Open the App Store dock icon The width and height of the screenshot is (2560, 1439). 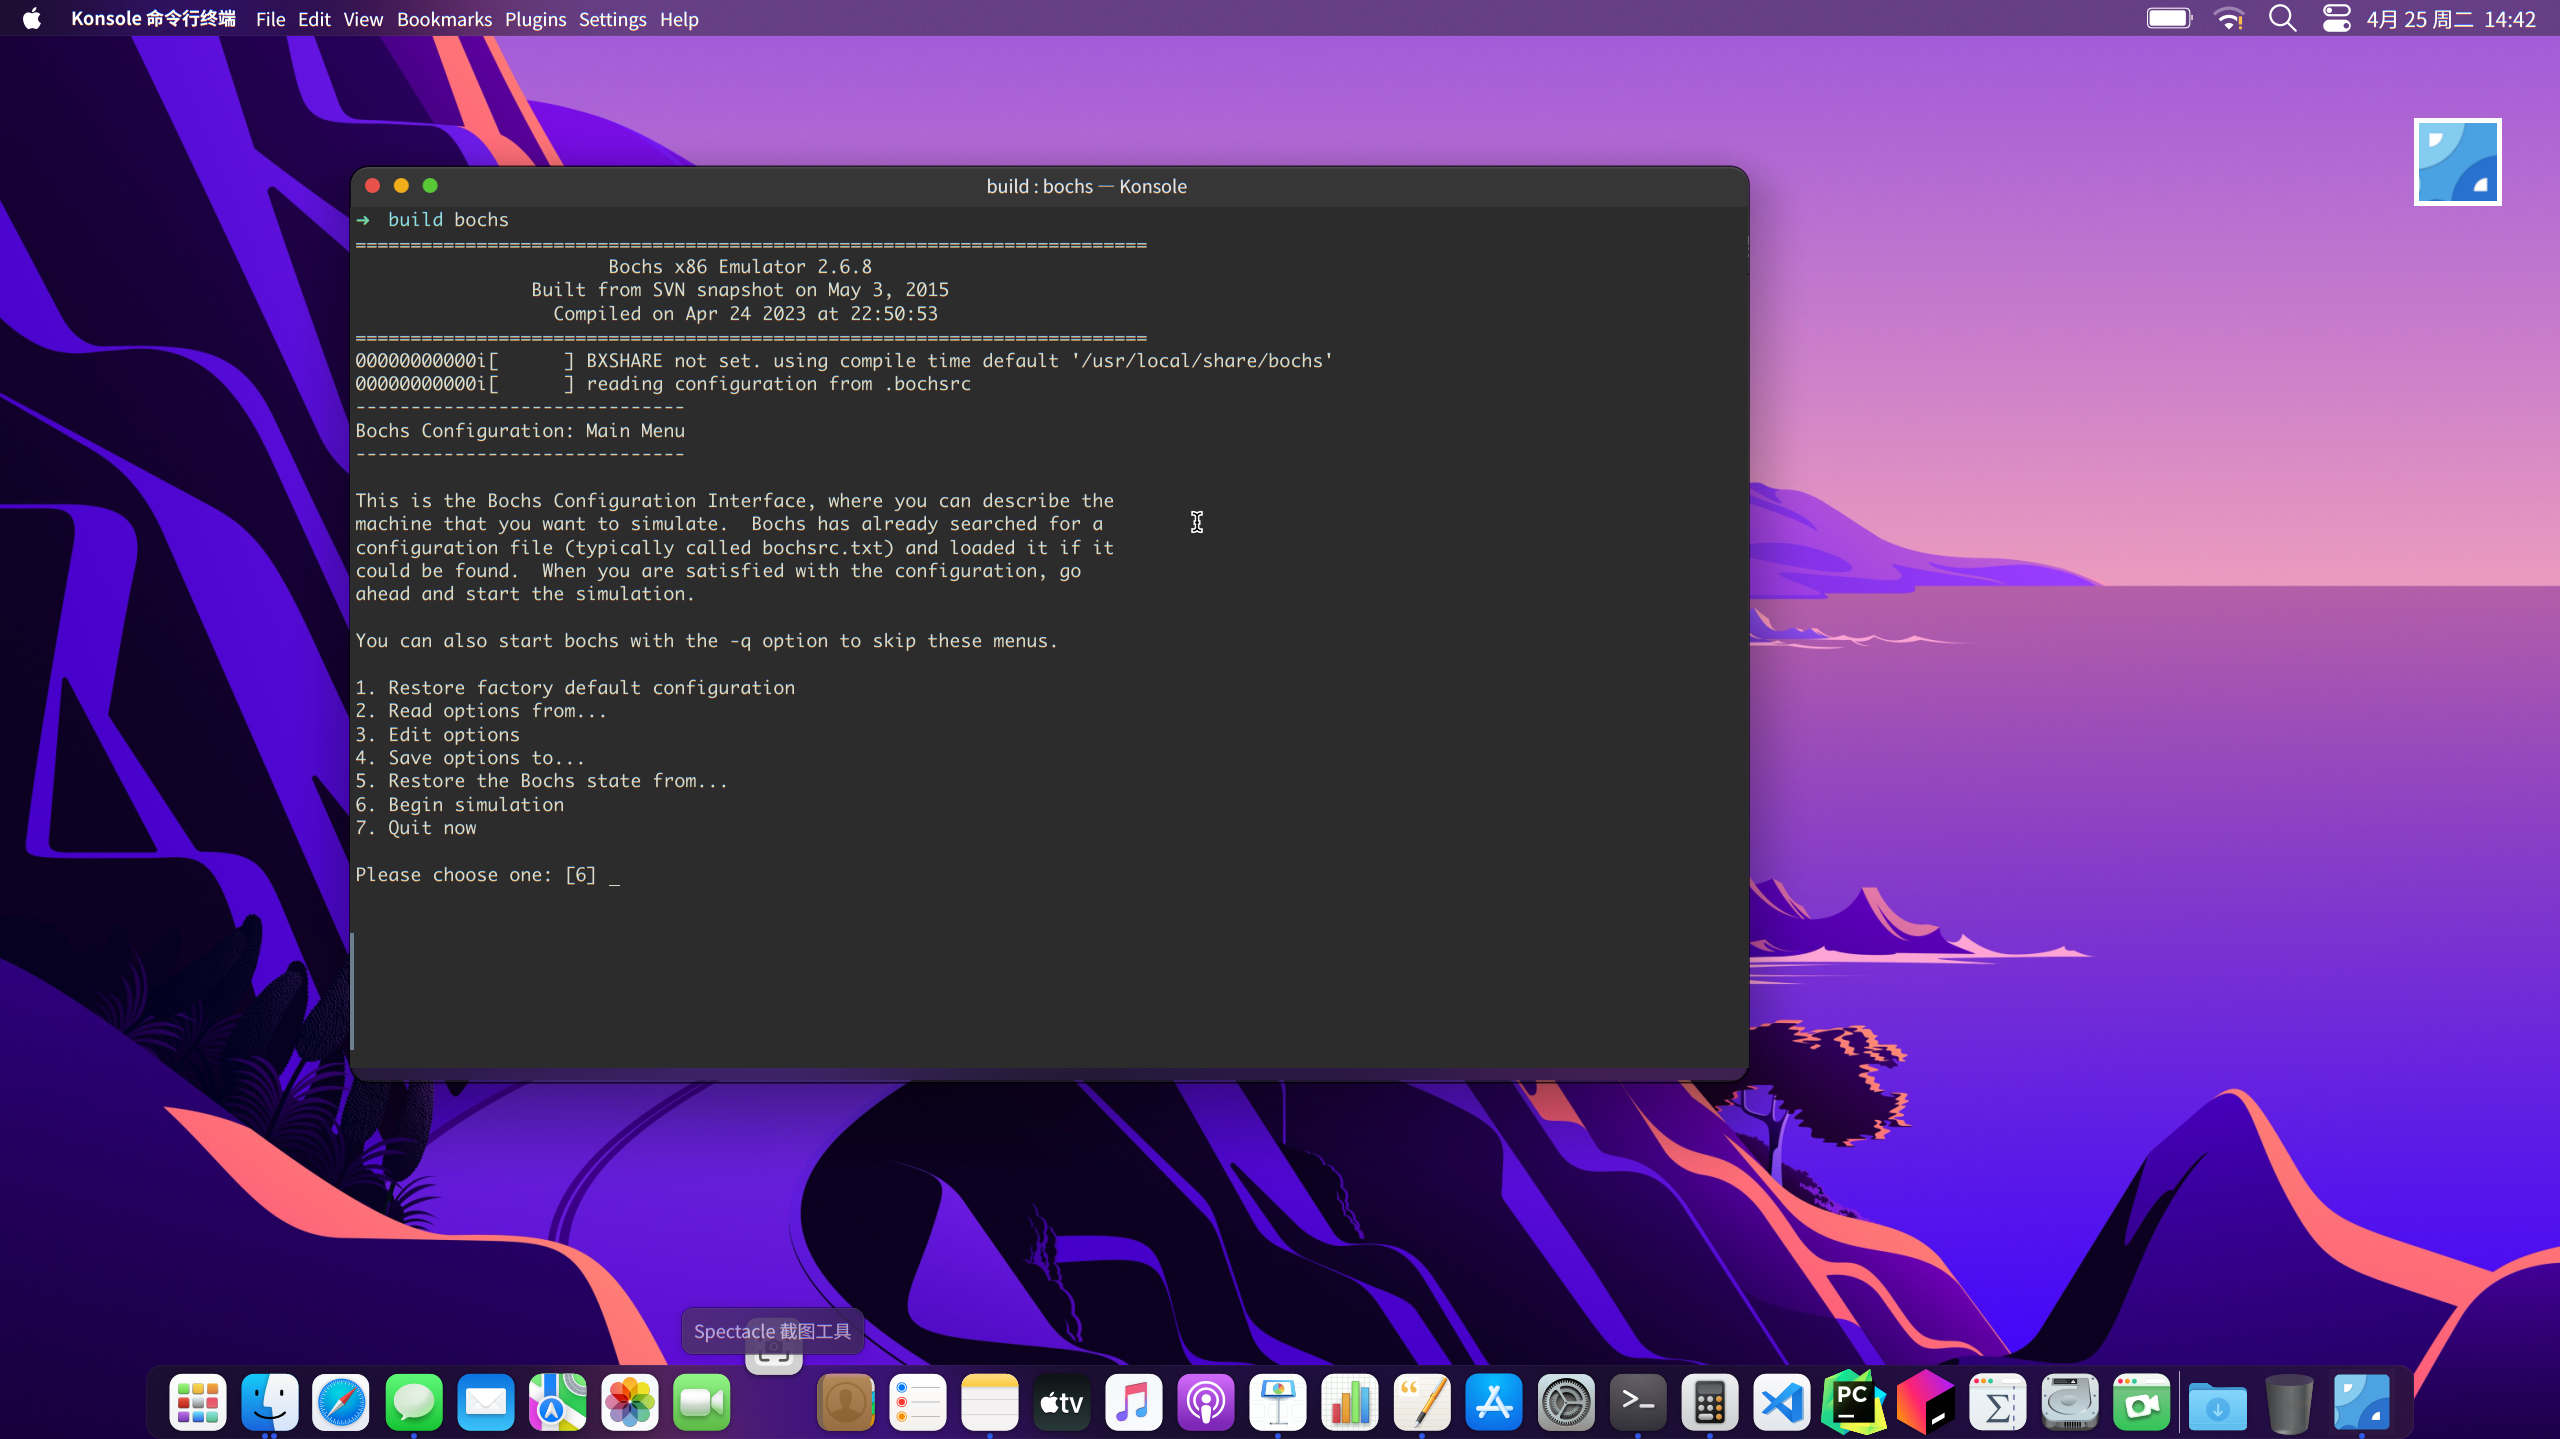point(1494,1402)
